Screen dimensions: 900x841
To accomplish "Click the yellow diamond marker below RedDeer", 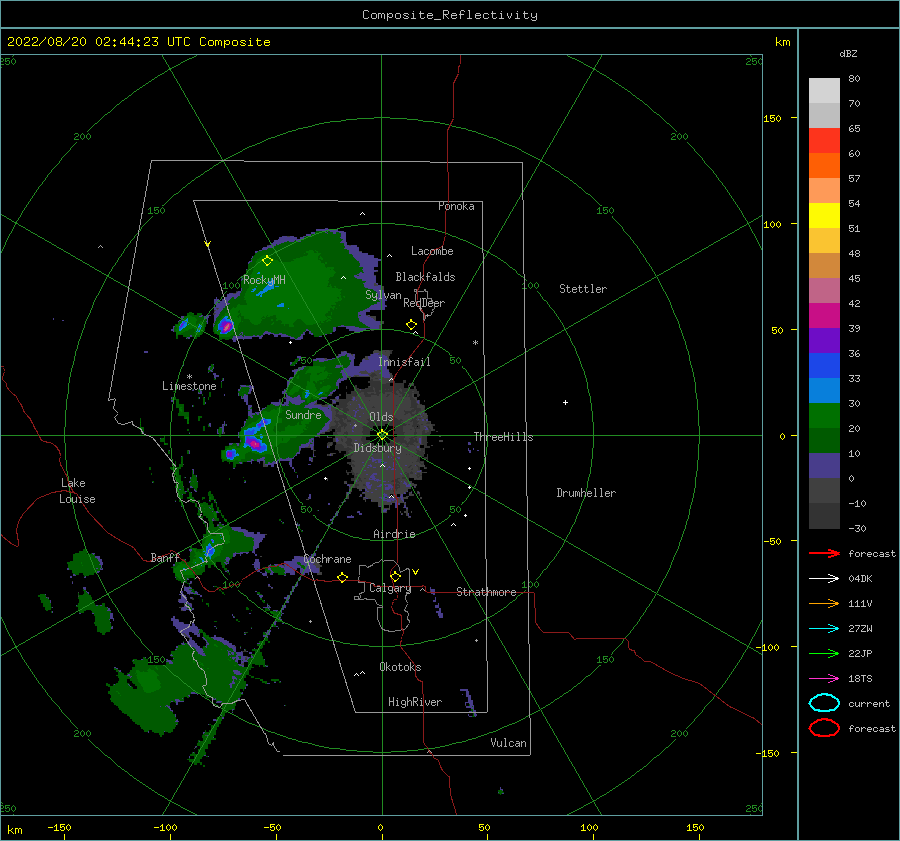I will [x=411, y=324].
